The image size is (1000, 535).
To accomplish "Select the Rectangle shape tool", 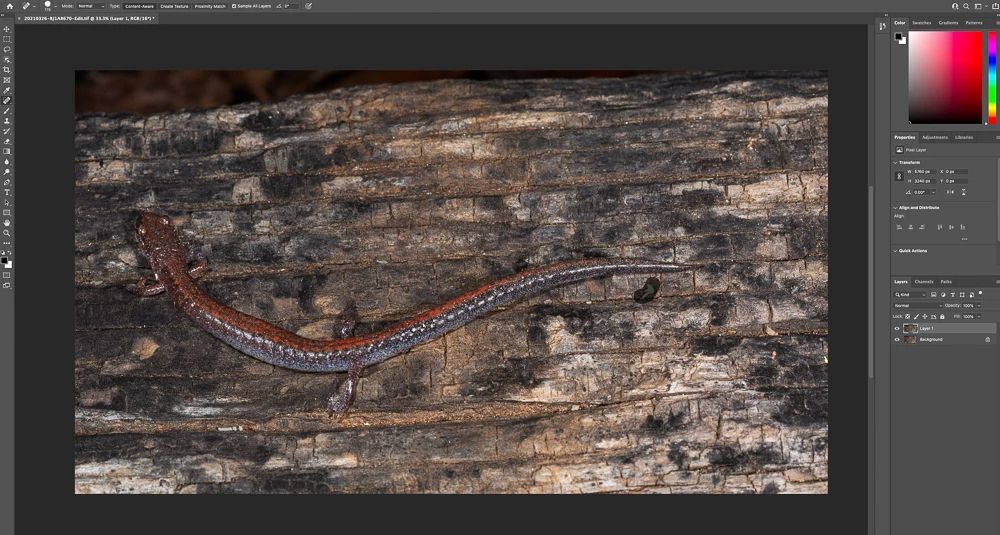I will point(7,213).
